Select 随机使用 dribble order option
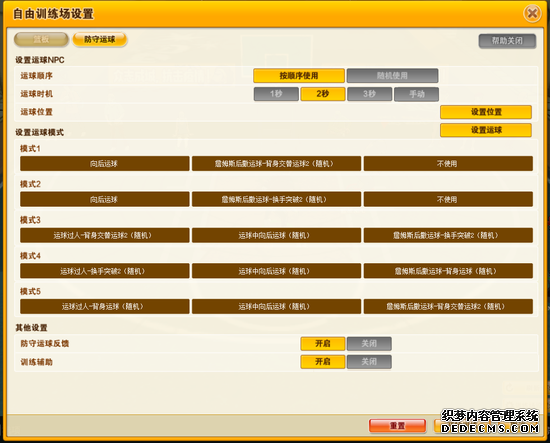Image resolution: width=550 pixels, height=443 pixels. (x=392, y=75)
